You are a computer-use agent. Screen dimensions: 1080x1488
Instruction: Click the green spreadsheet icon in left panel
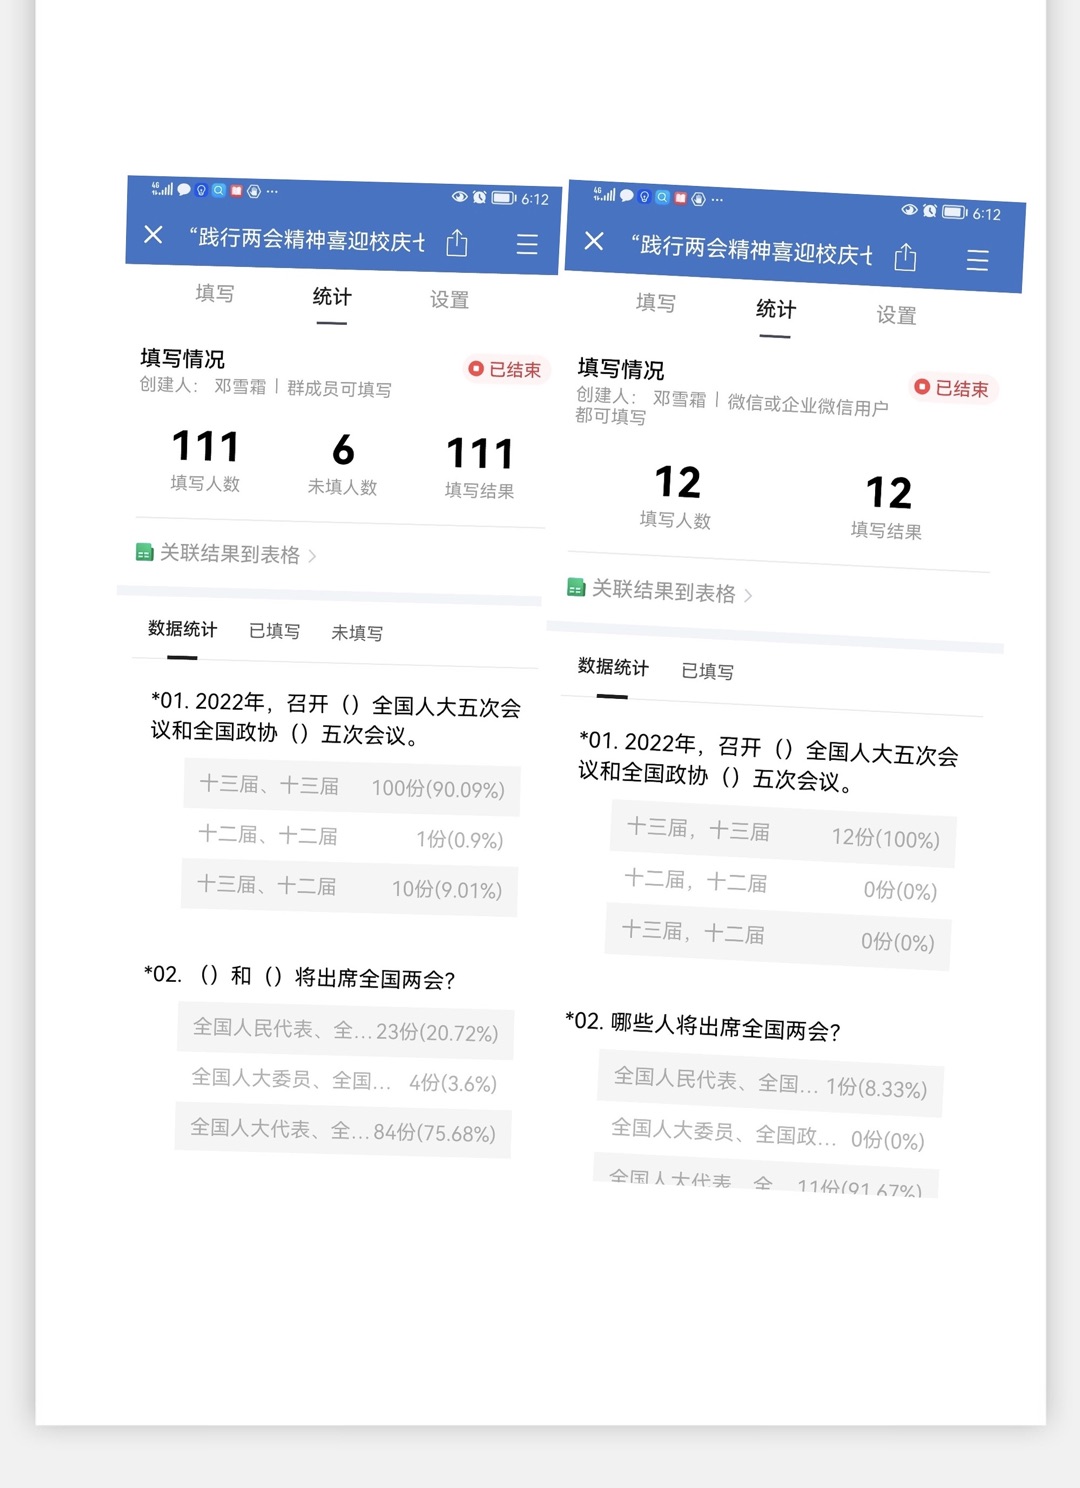(145, 552)
